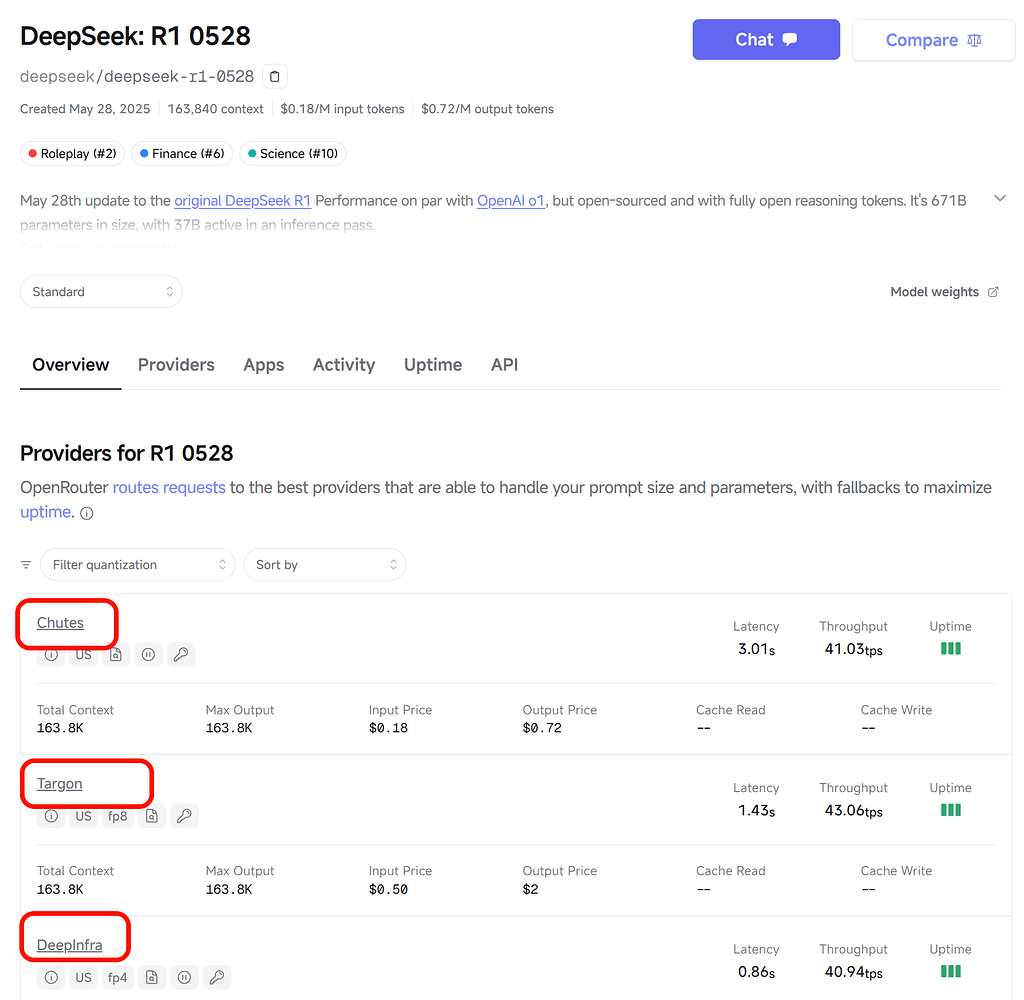The width and height of the screenshot is (1024, 1000).
Task: Open the info icon in Chutes row
Action: 51,654
